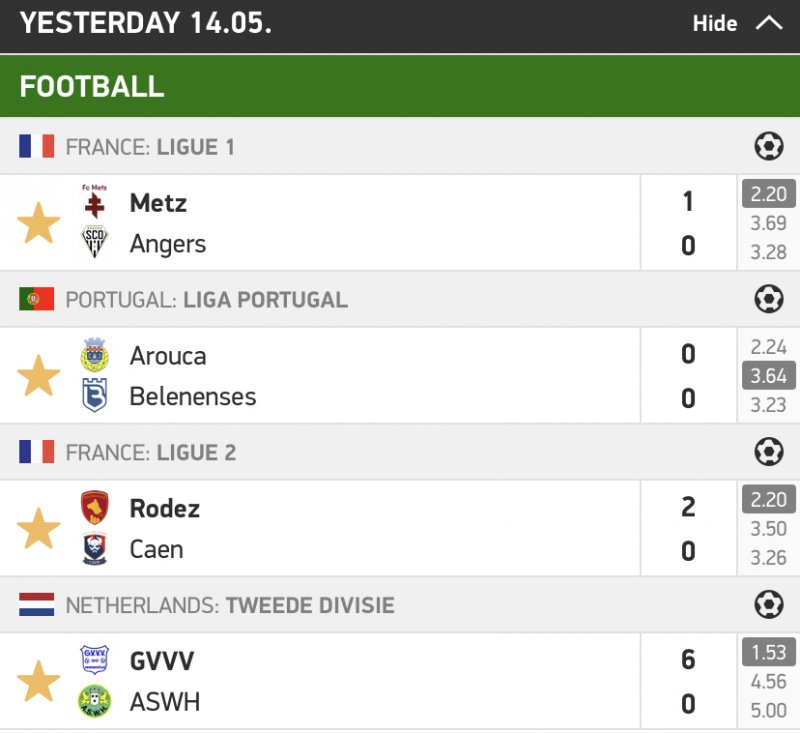
Task: Open the Portugal: Liga Portugal league header
Action: point(206,299)
